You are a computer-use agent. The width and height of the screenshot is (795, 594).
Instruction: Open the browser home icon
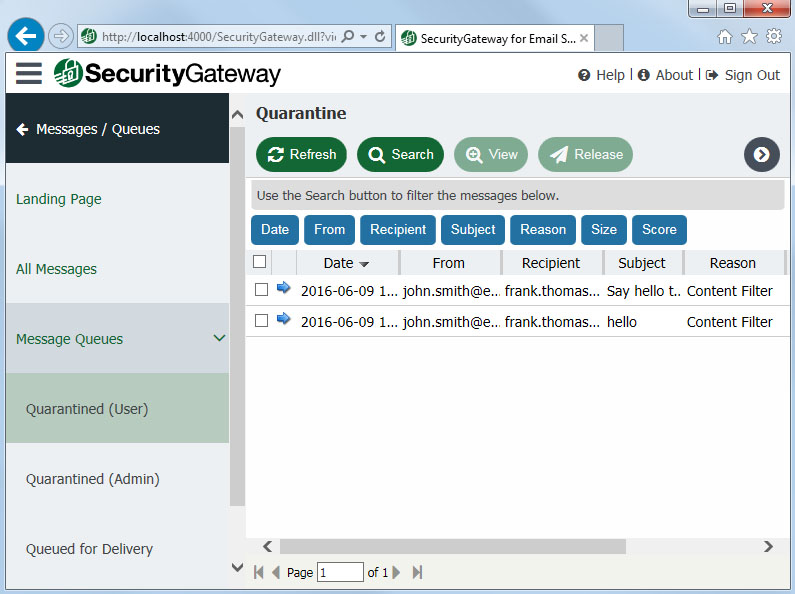click(725, 36)
